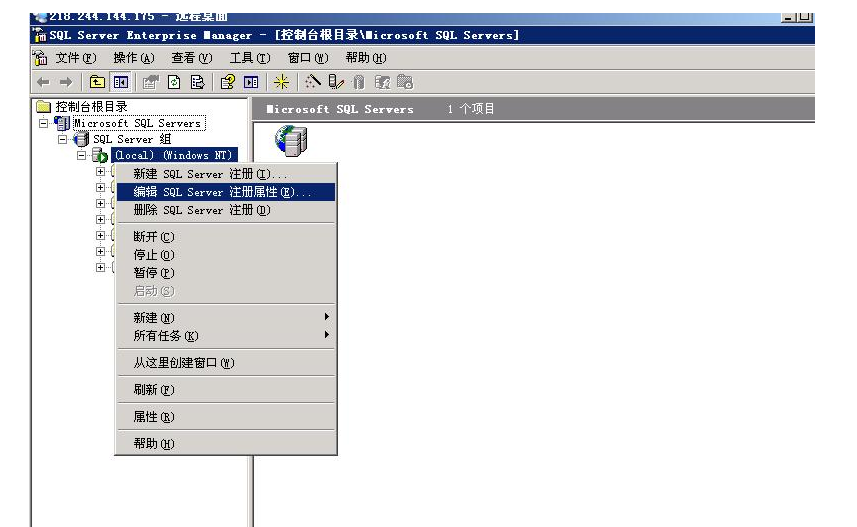The image size is (857, 527).
Task: Click 属性(R) in the context menu
Action: coord(153,417)
